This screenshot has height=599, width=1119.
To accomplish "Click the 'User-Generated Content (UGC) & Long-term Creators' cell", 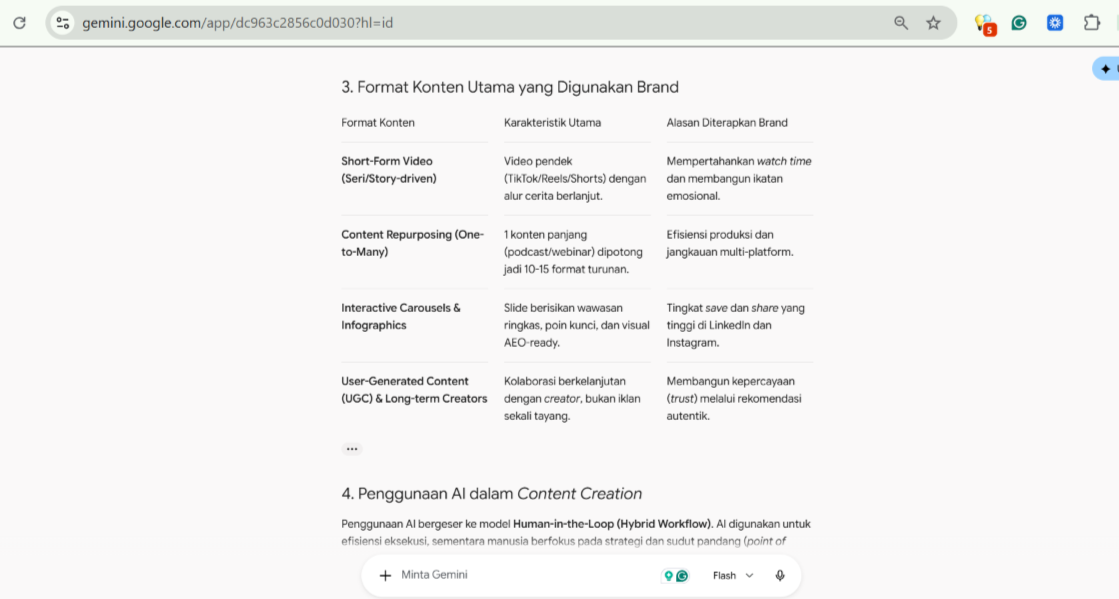I will pos(414,390).
